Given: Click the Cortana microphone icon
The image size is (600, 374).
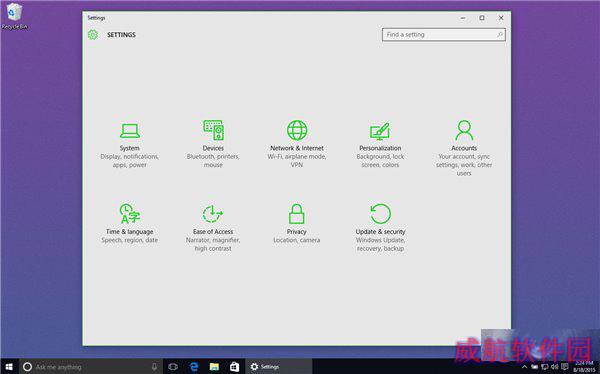Looking at the screenshot, I should point(154,367).
